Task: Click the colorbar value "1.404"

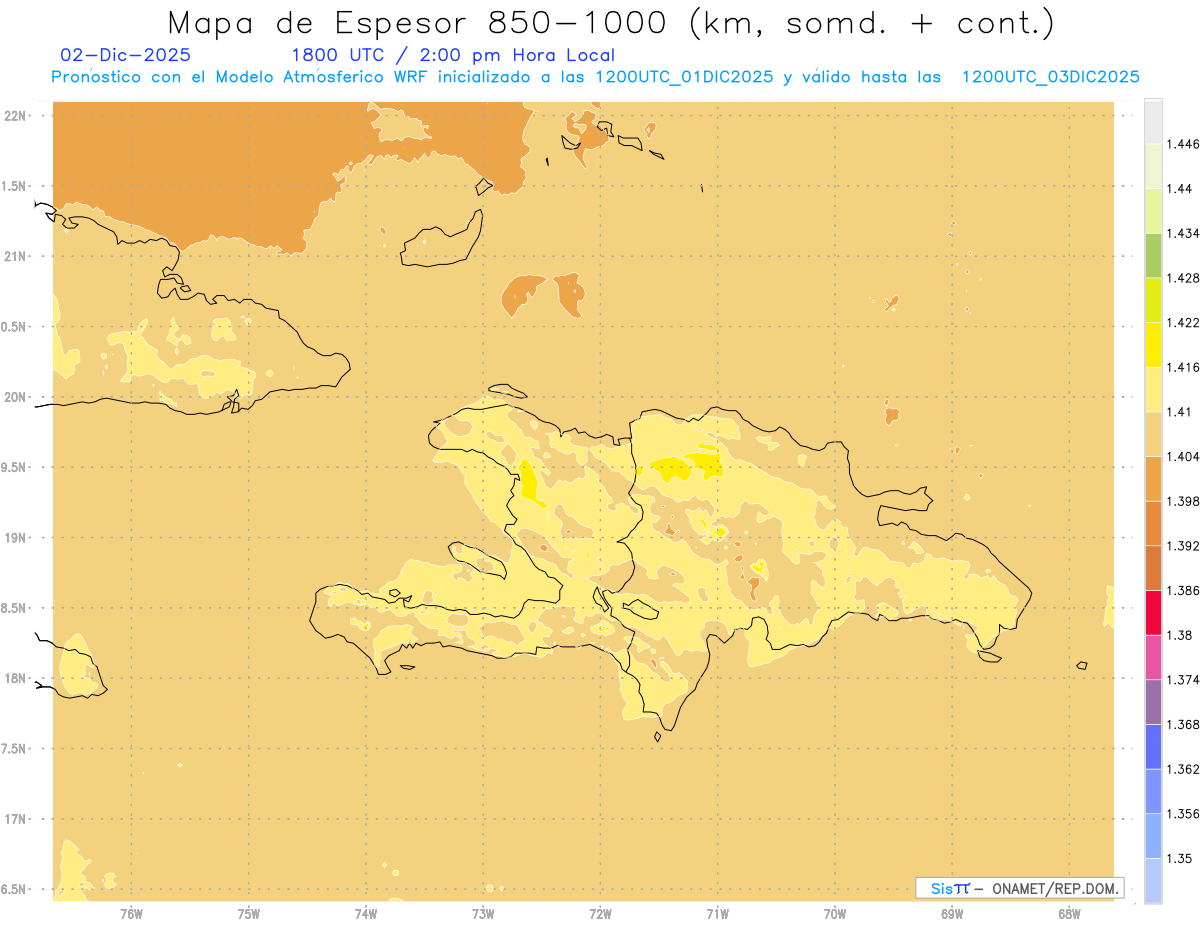Action: [x=1183, y=456]
